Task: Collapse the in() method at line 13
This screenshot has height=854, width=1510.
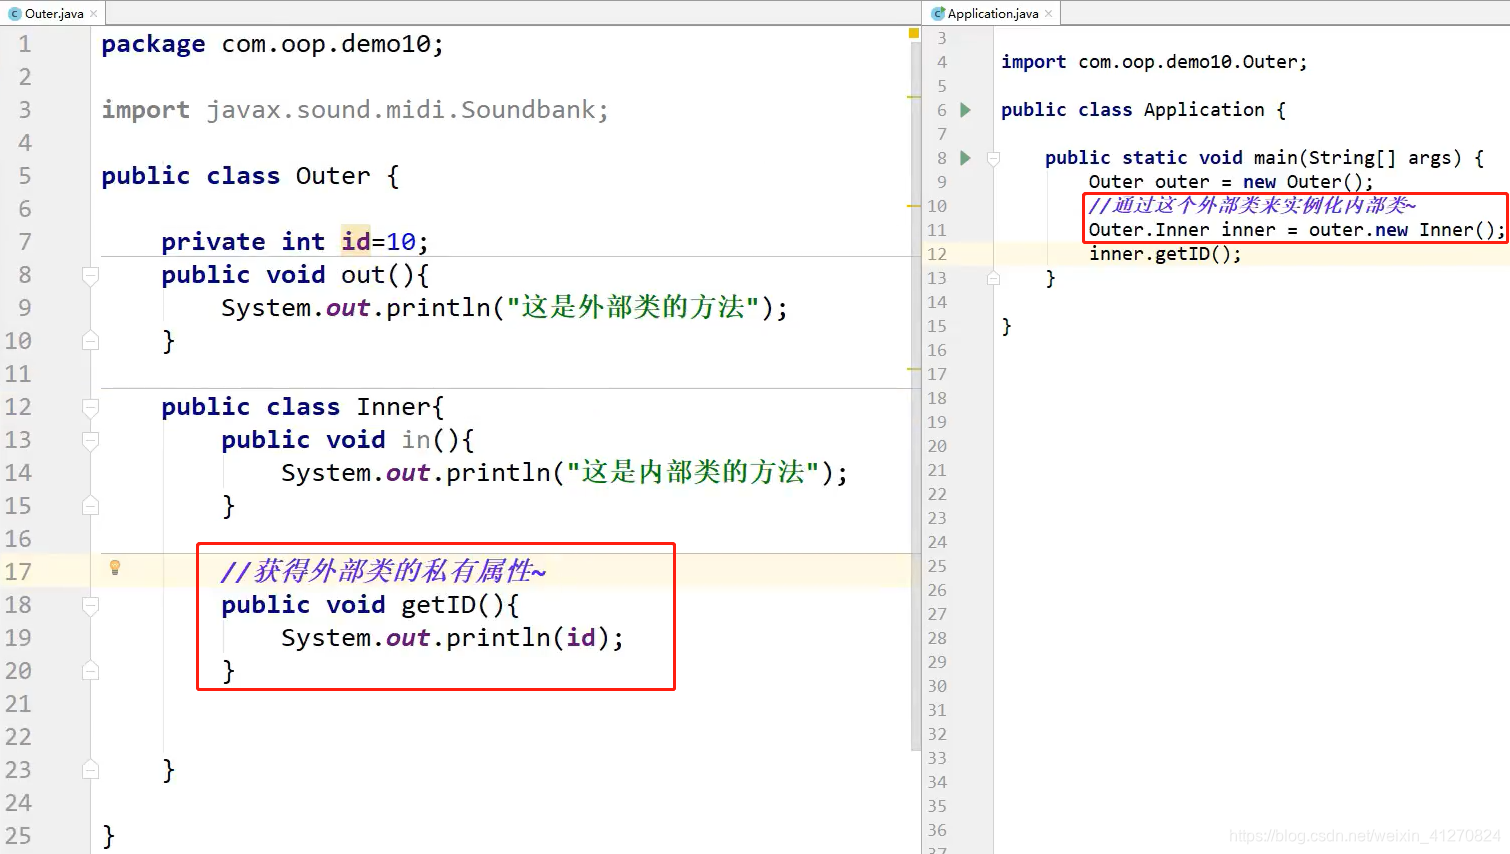Action: 90,440
